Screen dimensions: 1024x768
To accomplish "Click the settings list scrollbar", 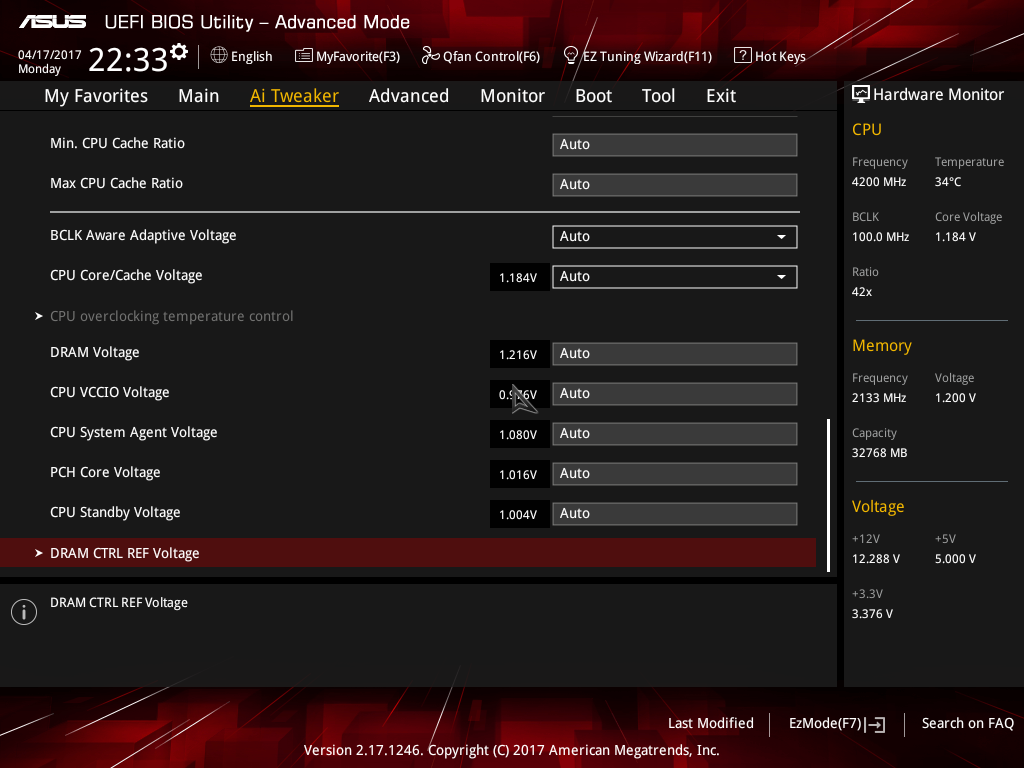I will pyautogui.click(x=829, y=496).
